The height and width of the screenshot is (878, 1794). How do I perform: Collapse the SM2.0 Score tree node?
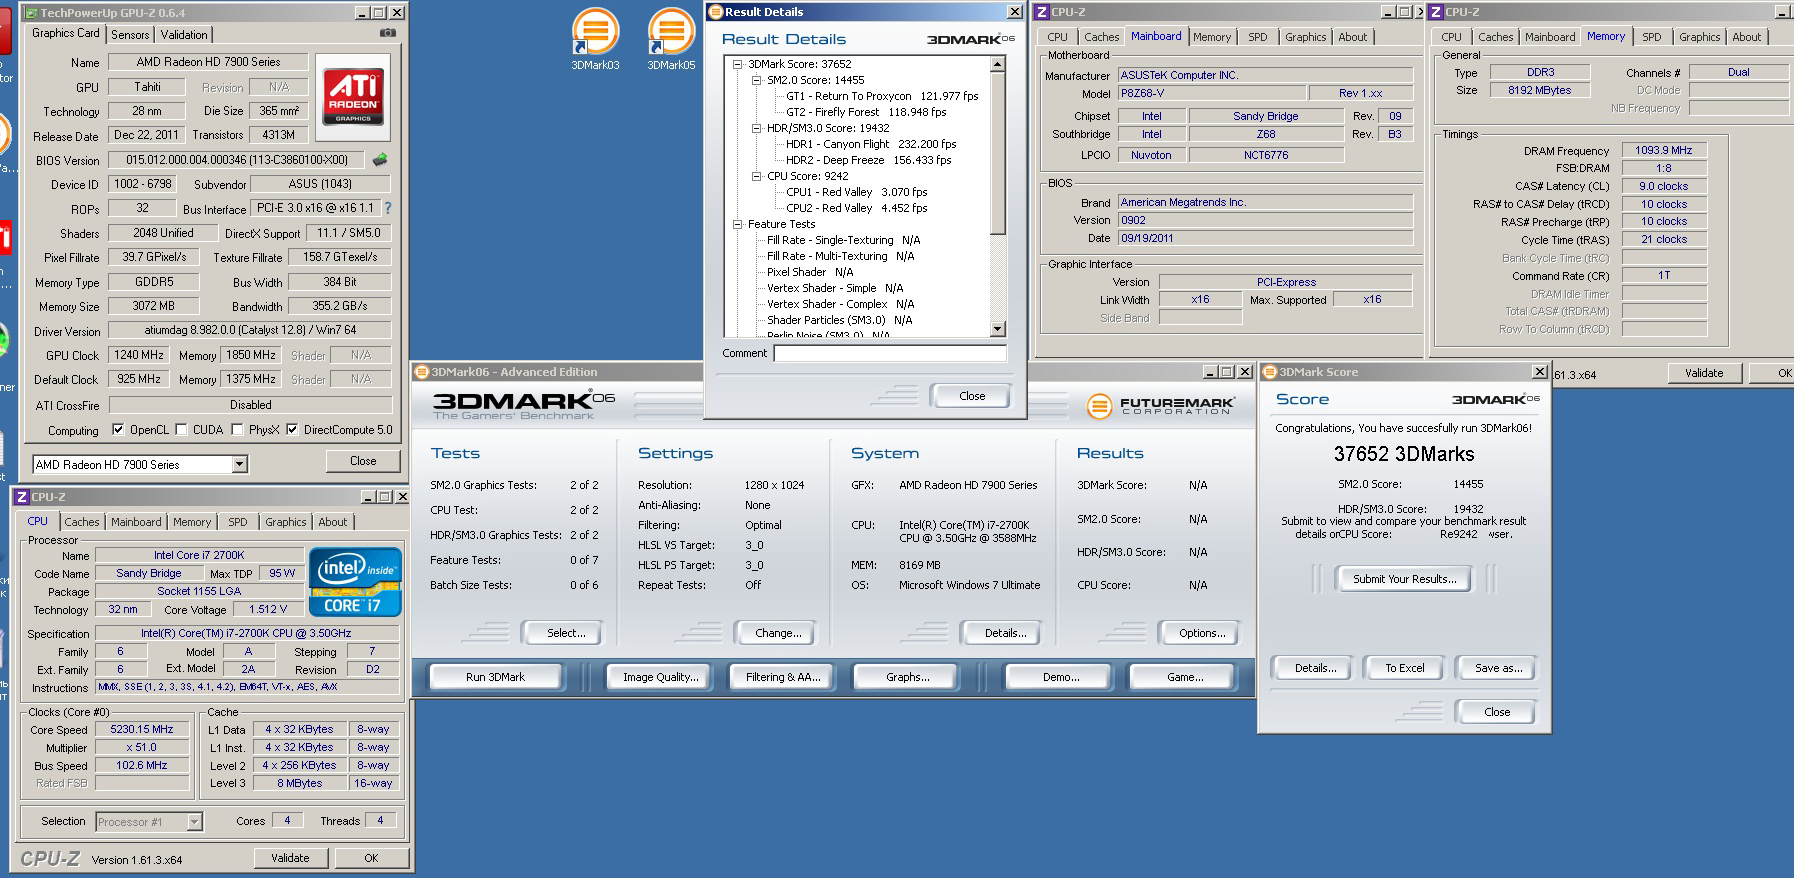(756, 80)
